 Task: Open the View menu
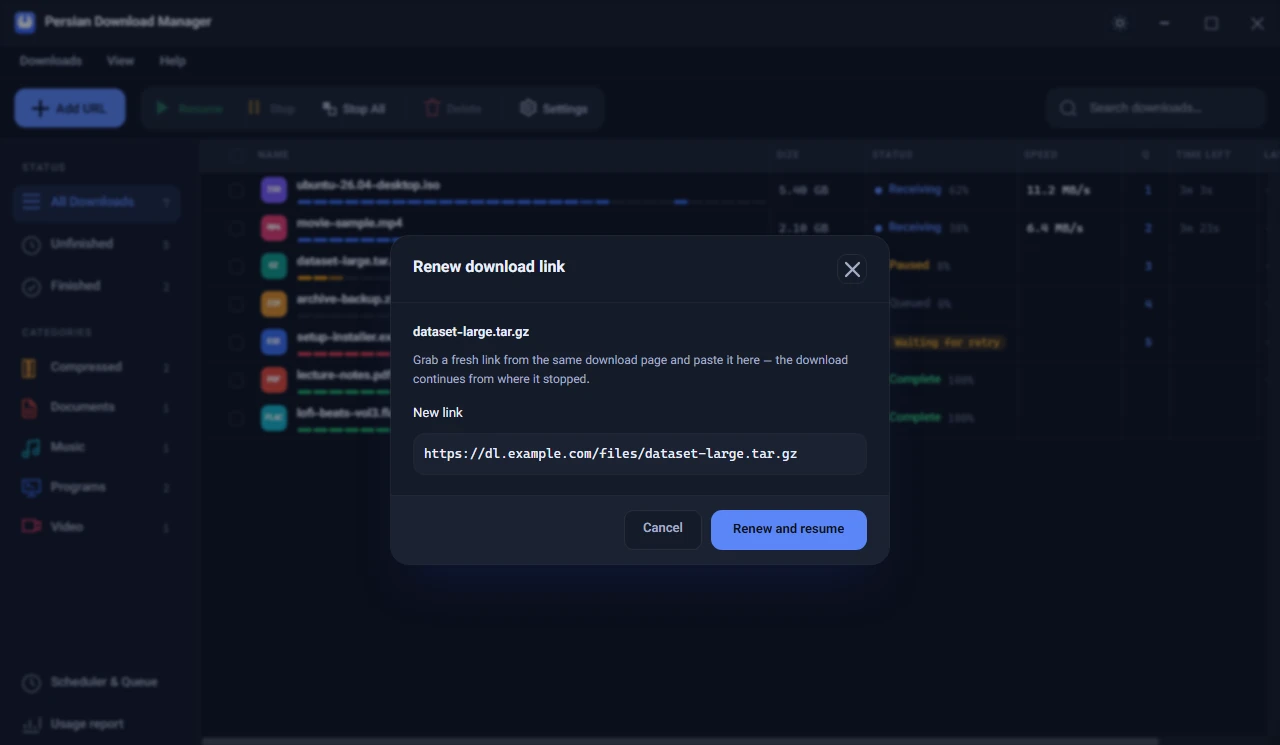click(x=121, y=61)
